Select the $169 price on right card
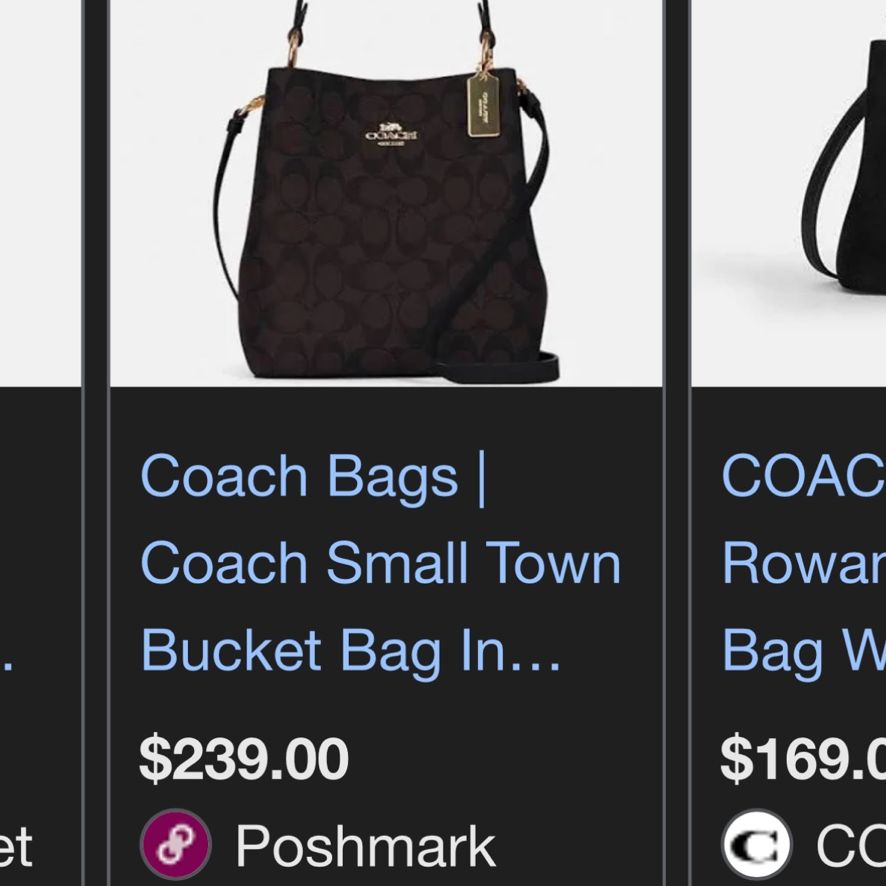The image size is (886, 886). (803, 759)
